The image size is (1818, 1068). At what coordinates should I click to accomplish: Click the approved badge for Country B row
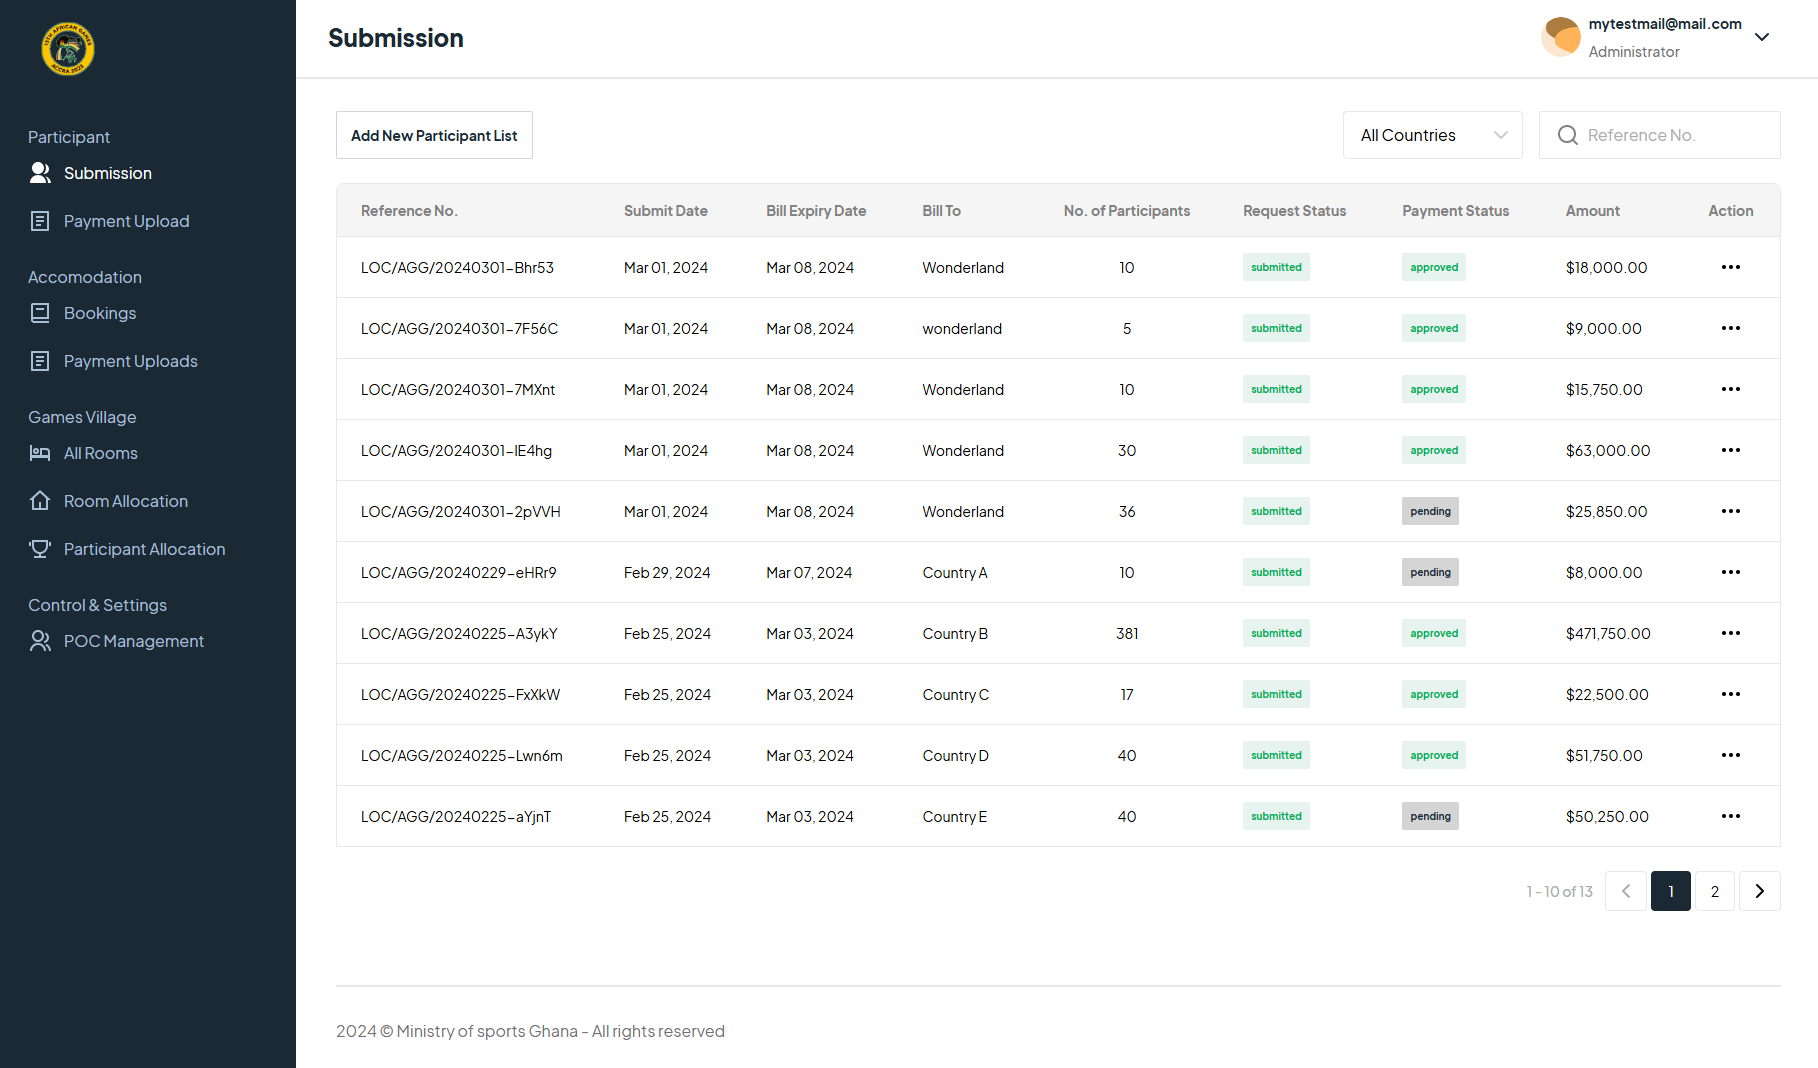point(1434,633)
